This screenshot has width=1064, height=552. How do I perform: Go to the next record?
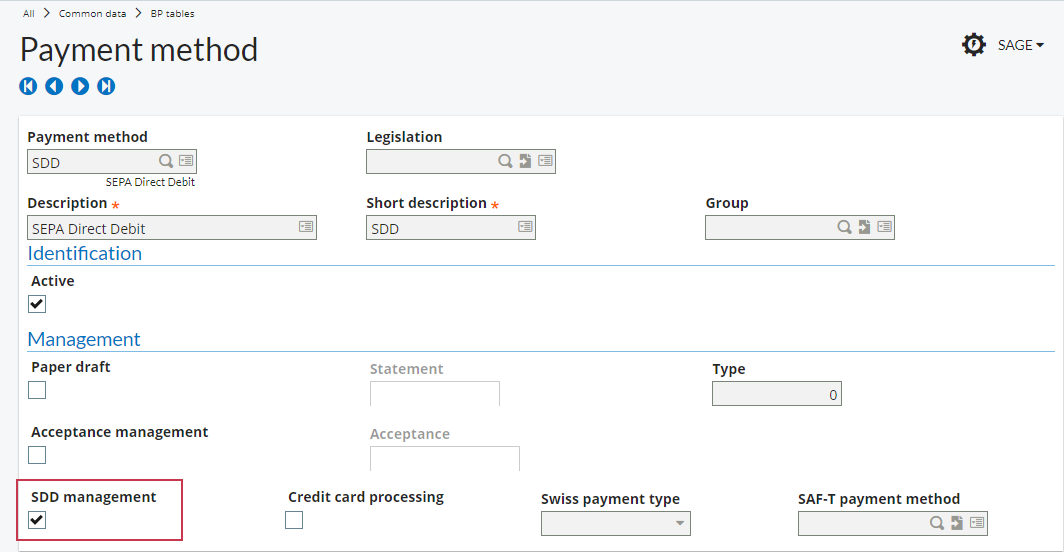pyautogui.click(x=80, y=86)
